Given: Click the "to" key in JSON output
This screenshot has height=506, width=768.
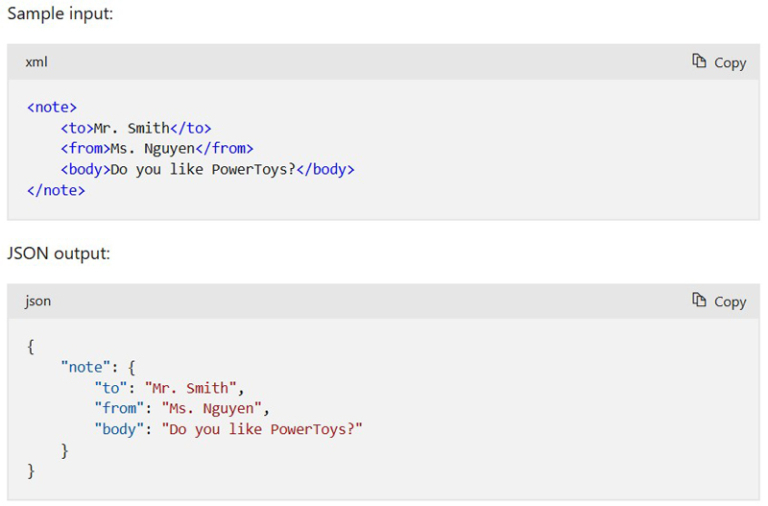Looking at the screenshot, I should (111, 388).
